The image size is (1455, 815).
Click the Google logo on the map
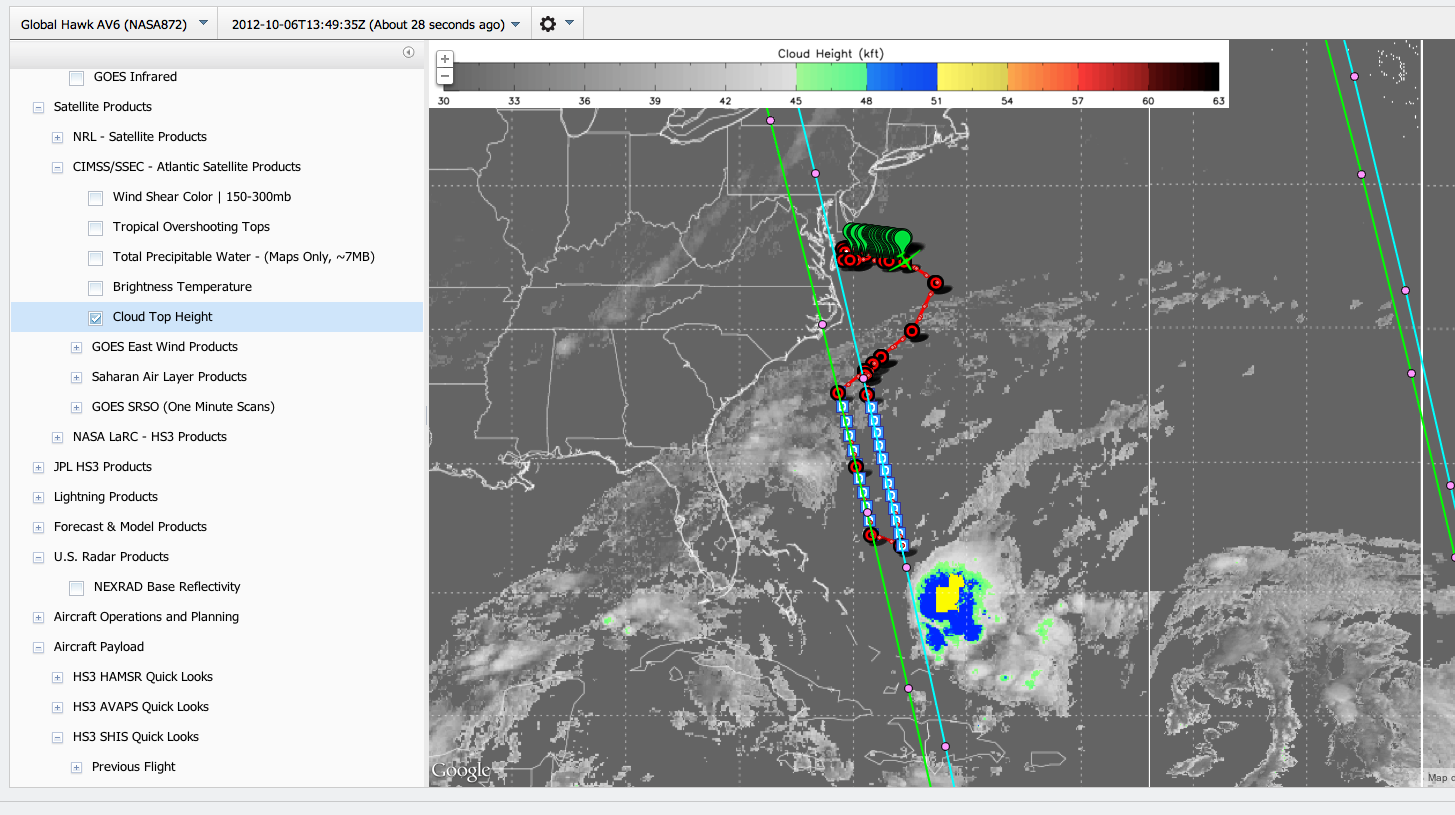461,770
